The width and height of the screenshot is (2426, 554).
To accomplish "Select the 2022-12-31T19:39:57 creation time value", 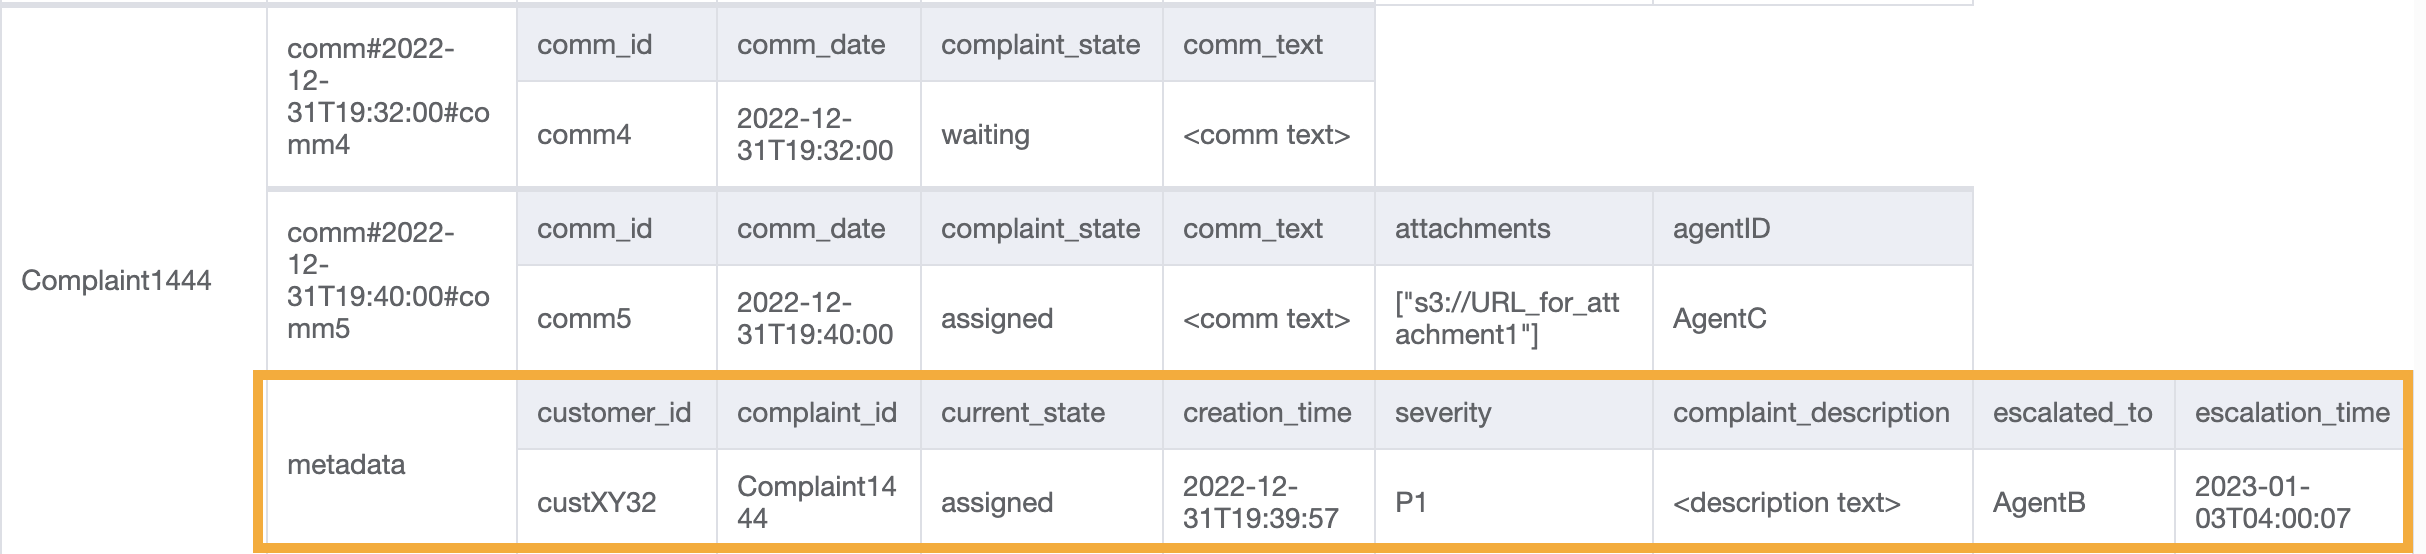I will pos(1260,503).
